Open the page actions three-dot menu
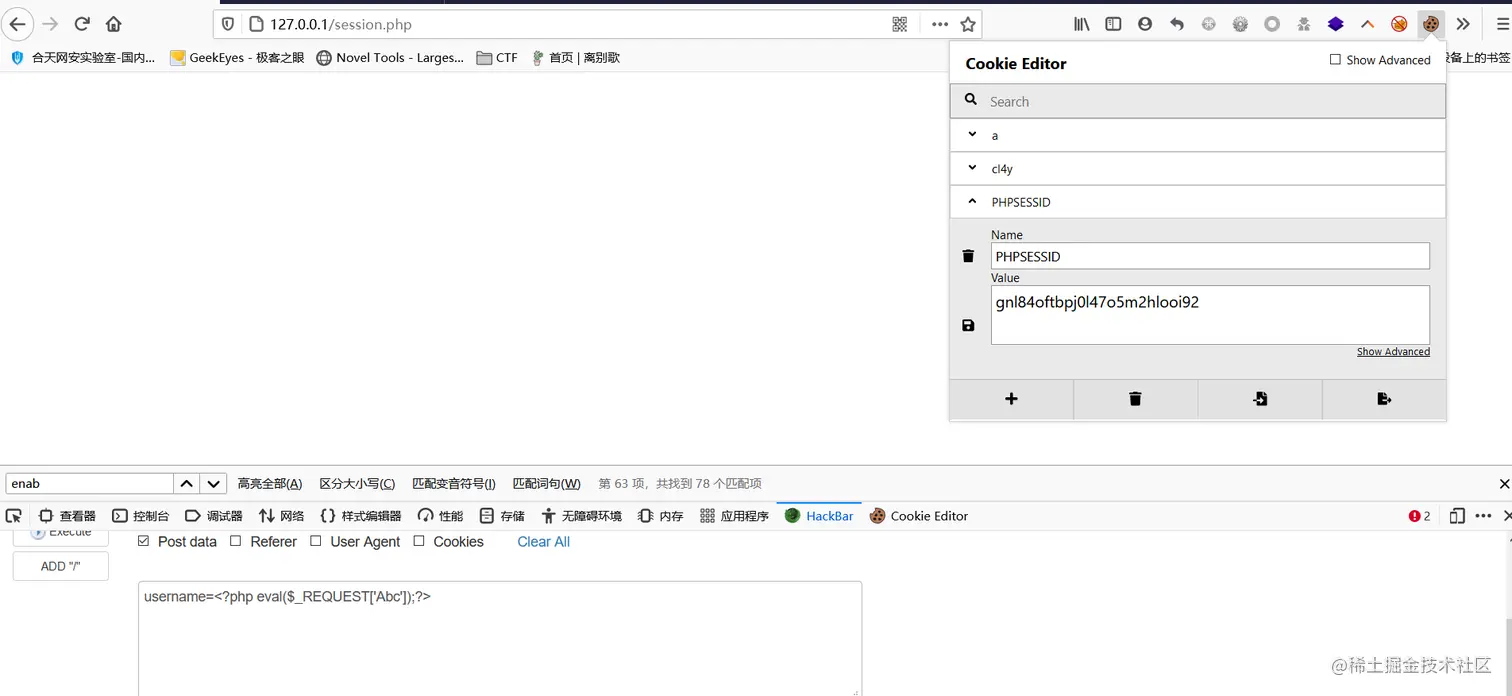 pyautogui.click(x=940, y=24)
